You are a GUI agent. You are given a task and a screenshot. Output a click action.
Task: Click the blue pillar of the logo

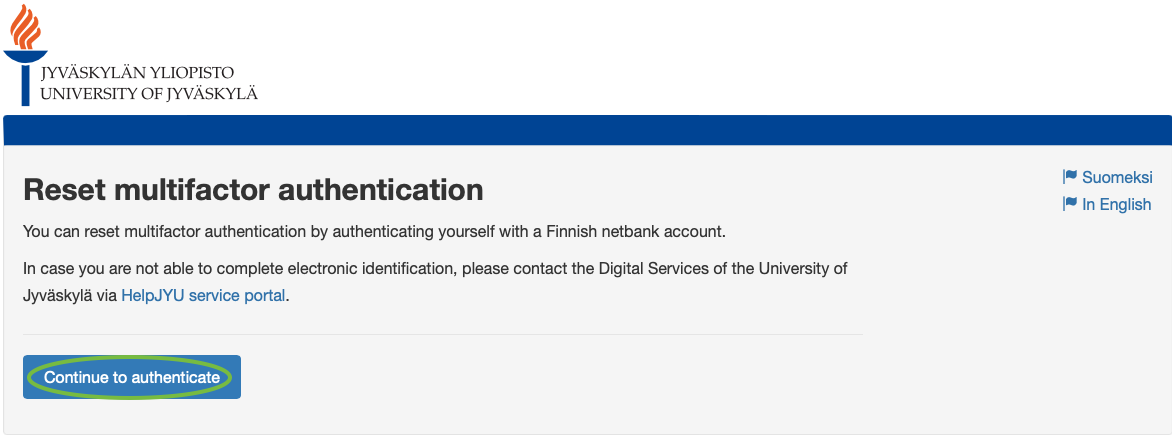pyautogui.click(x=25, y=85)
